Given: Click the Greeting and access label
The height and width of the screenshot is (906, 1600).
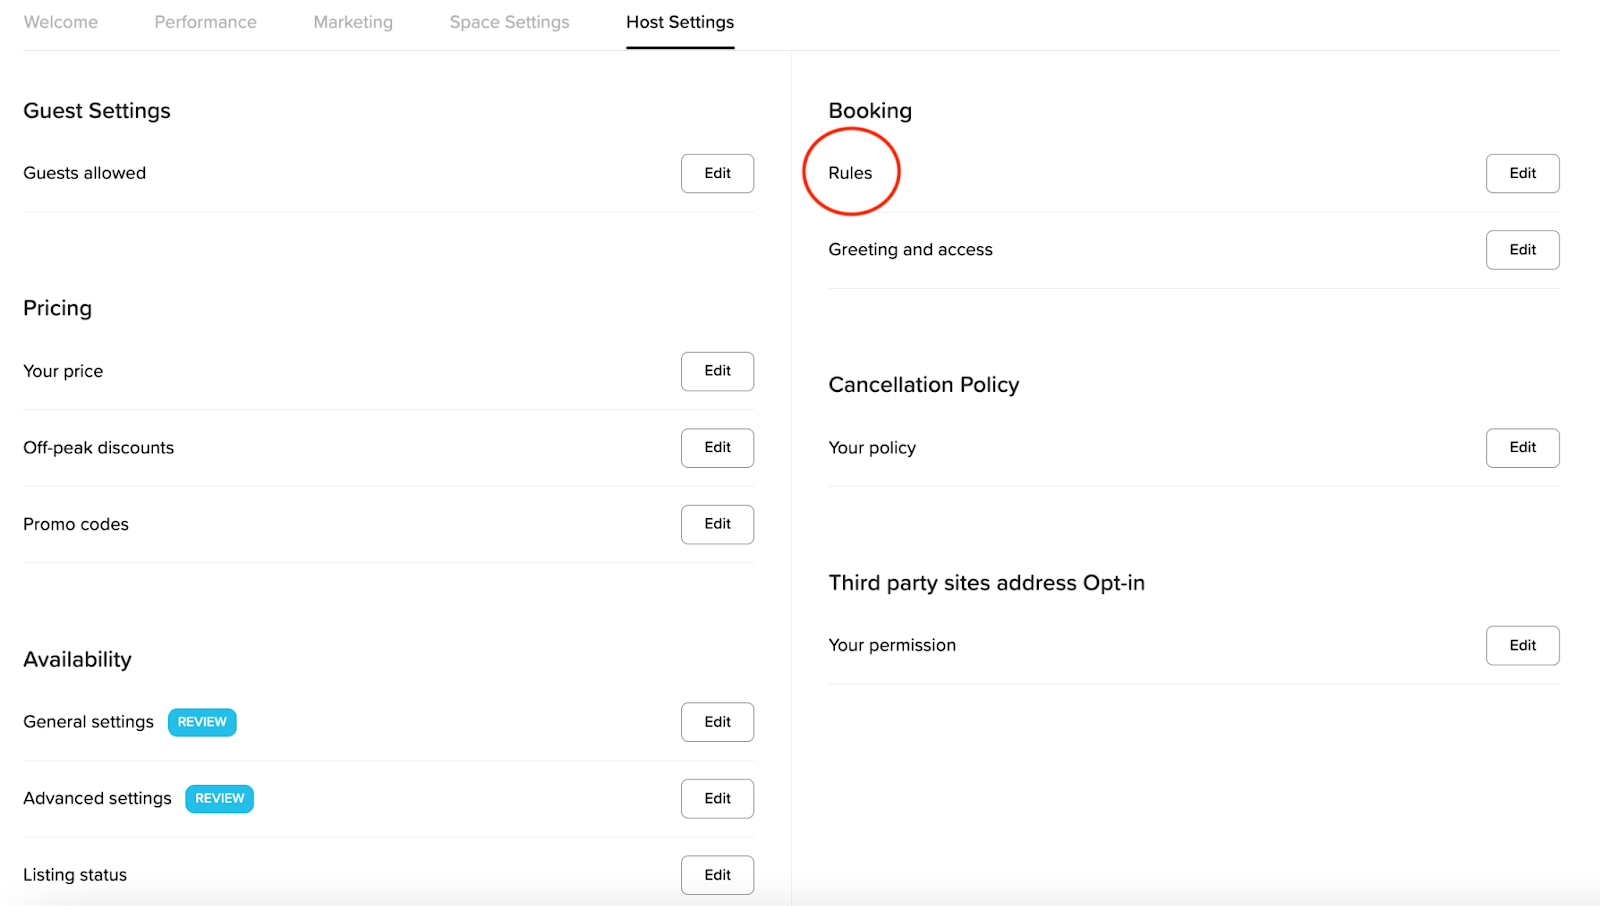Looking at the screenshot, I should (910, 250).
